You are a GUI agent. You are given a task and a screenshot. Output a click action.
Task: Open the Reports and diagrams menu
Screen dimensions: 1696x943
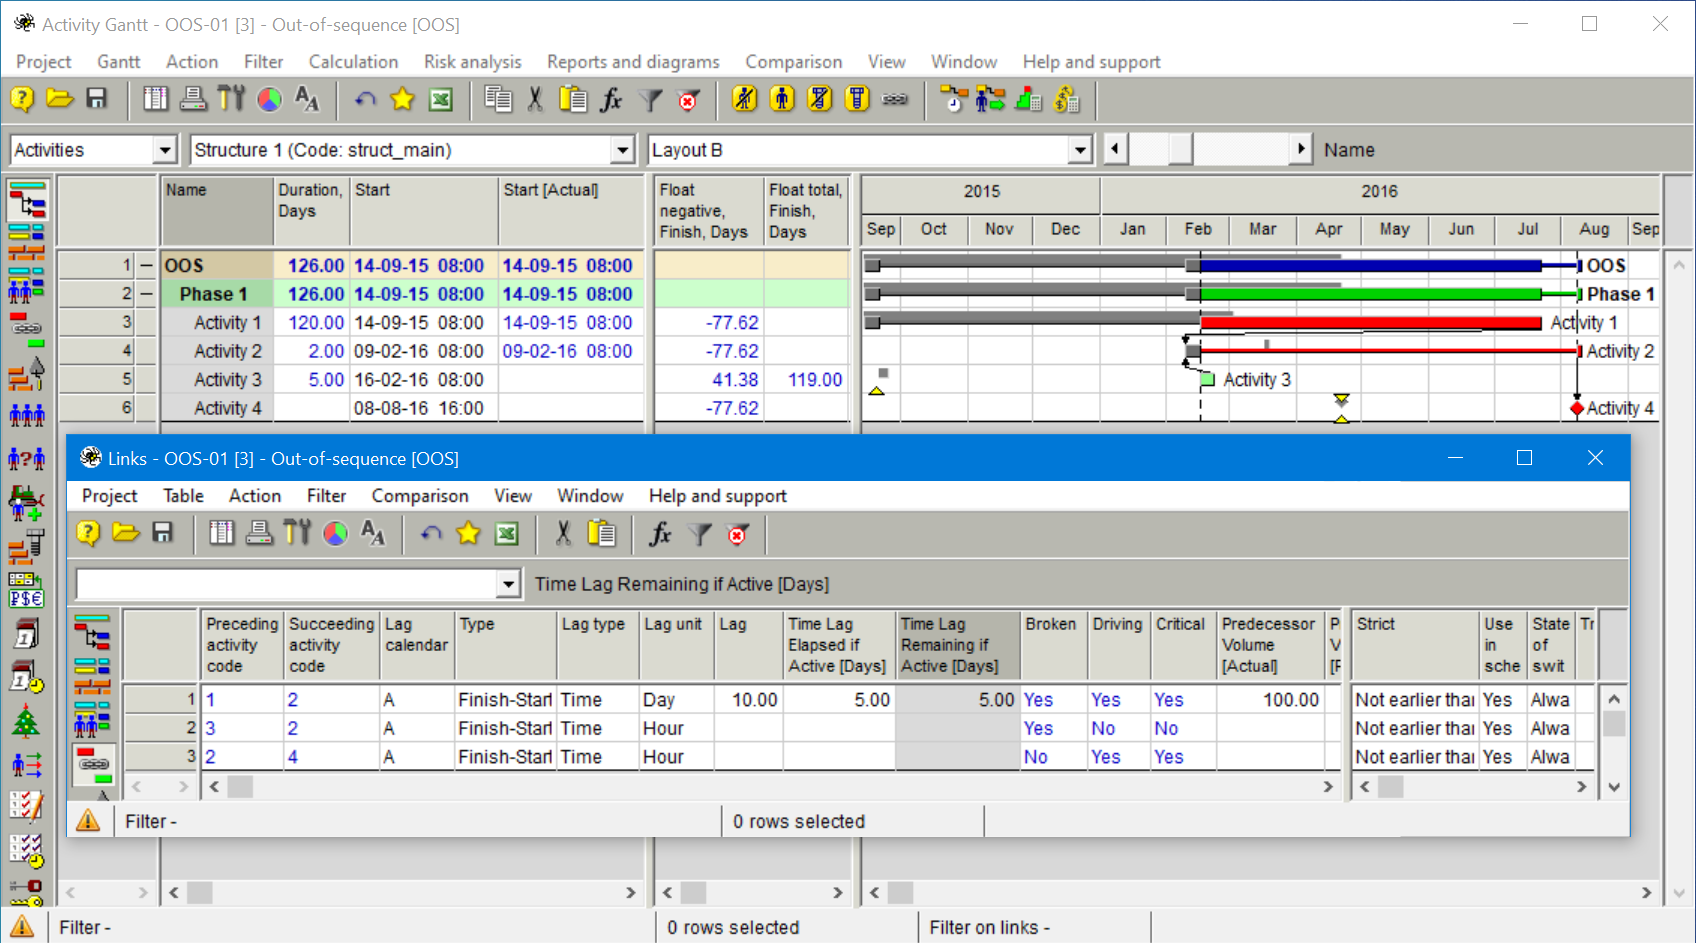pyautogui.click(x=633, y=62)
